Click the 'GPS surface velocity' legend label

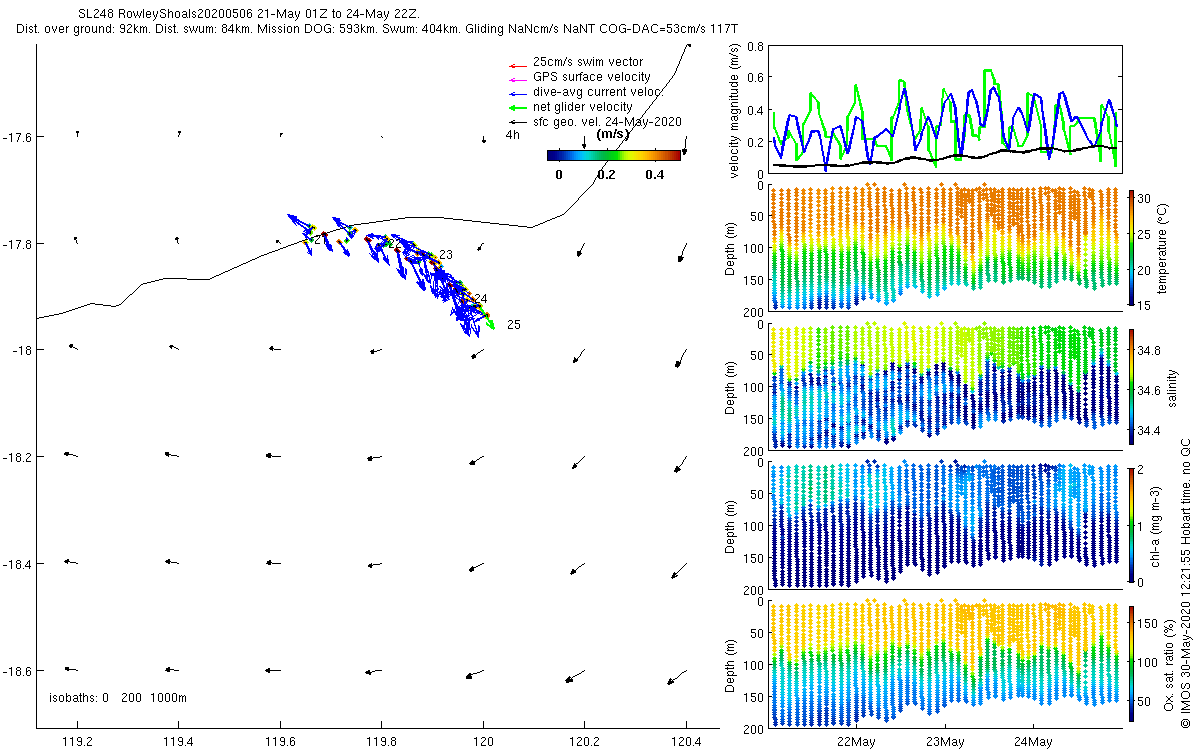[x=592, y=77]
